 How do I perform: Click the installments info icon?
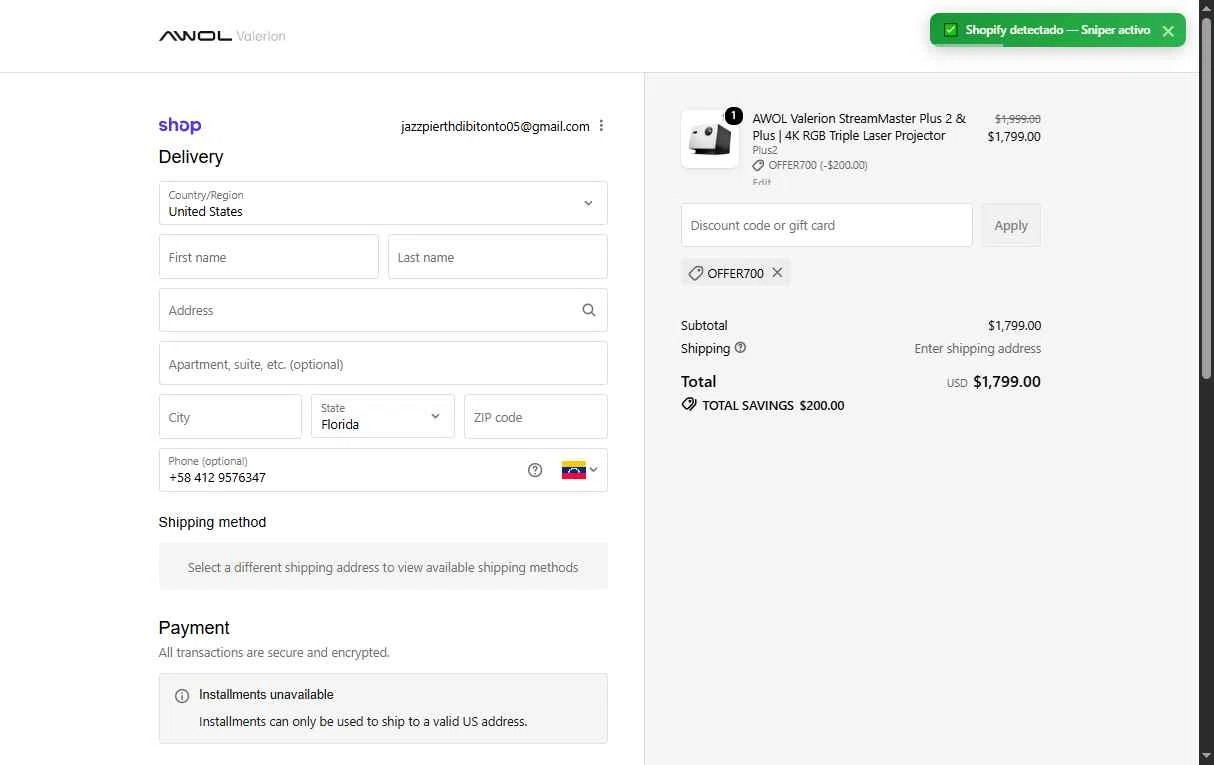click(x=182, y=696)
